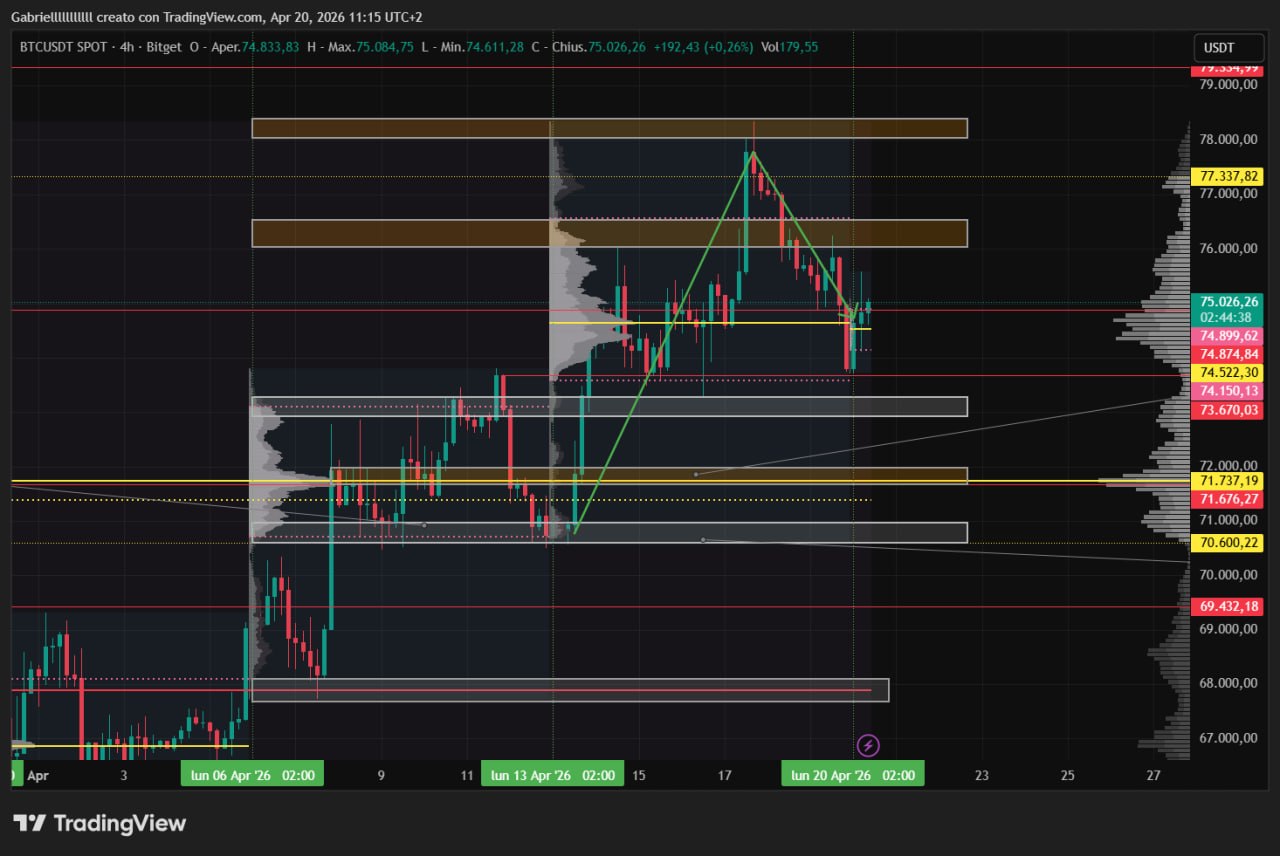1280x856 pixels.
Task: Click the Bitget exchange label
Action: pos(163,46)
